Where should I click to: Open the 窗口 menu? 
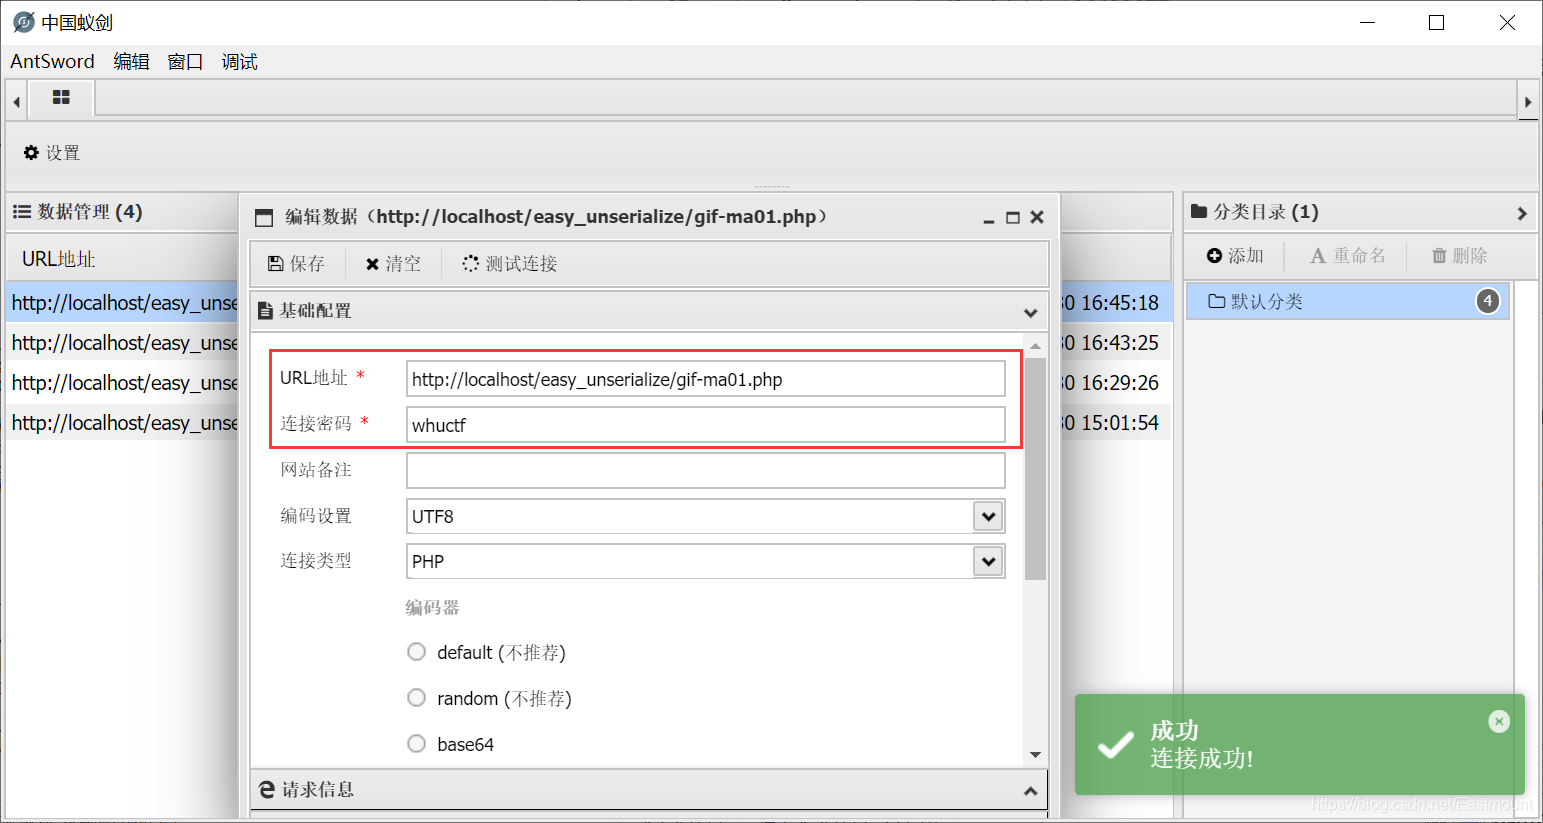tap(185, 61)
